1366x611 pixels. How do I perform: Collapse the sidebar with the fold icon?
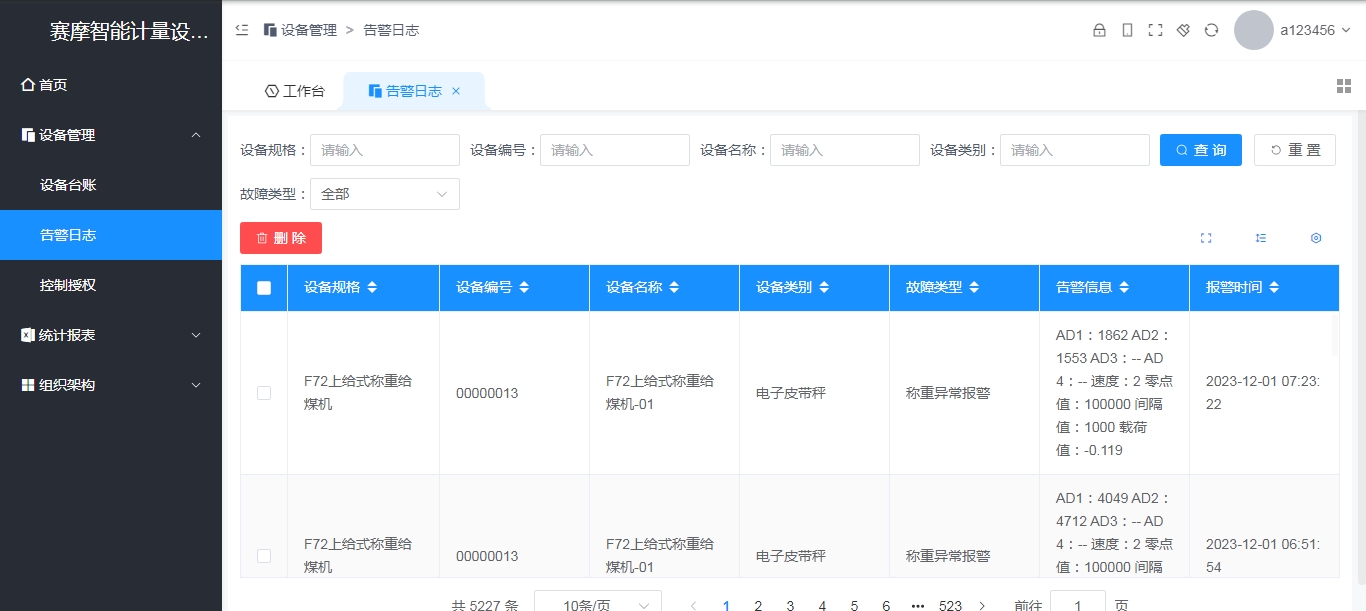[x=241, y=30]
